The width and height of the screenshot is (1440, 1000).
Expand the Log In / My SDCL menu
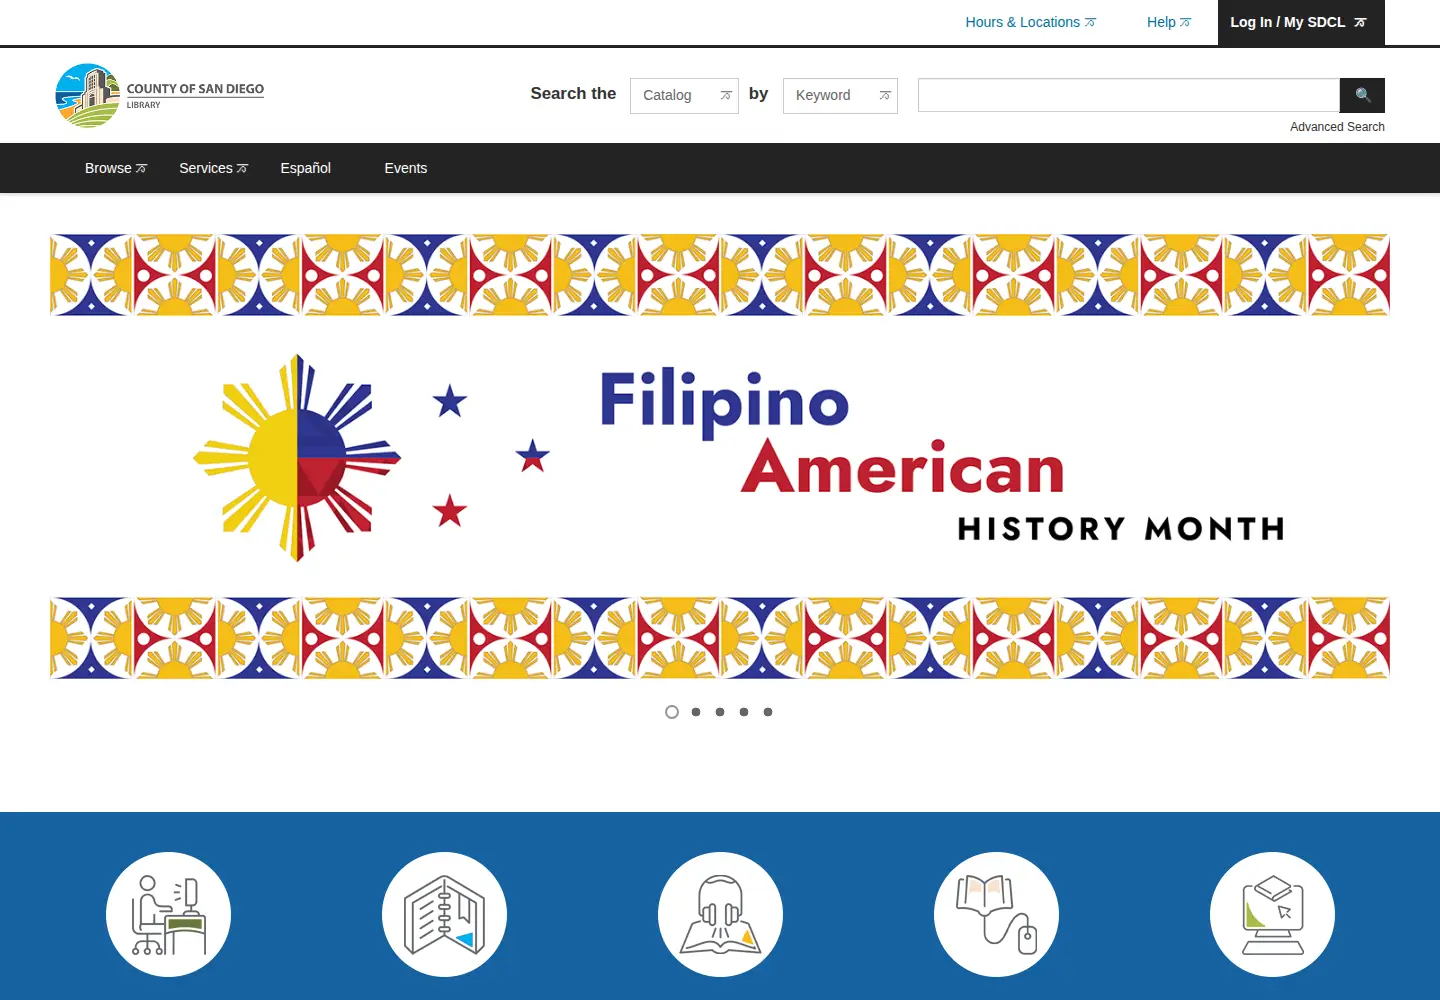1301,22
